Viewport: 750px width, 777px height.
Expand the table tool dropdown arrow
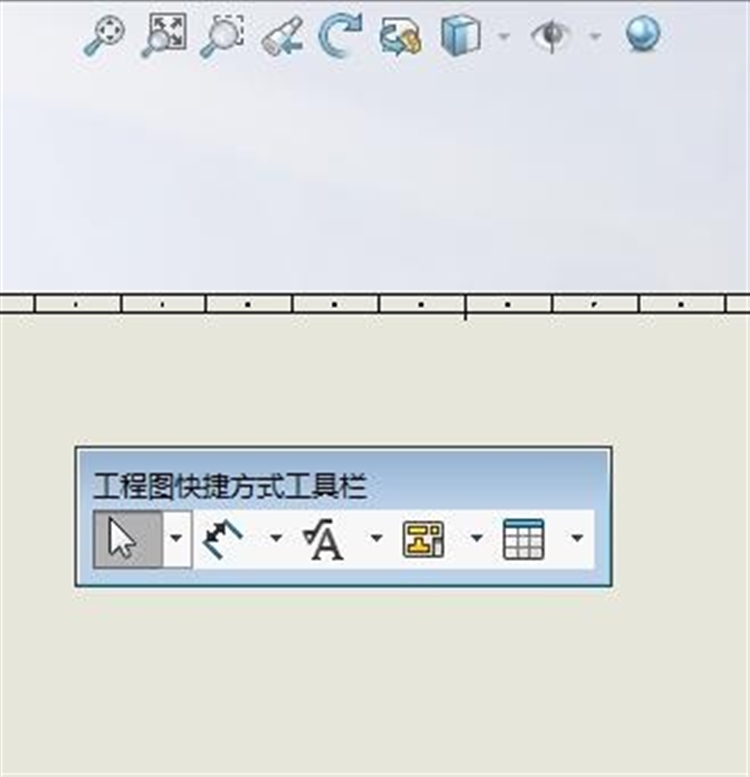577,538
